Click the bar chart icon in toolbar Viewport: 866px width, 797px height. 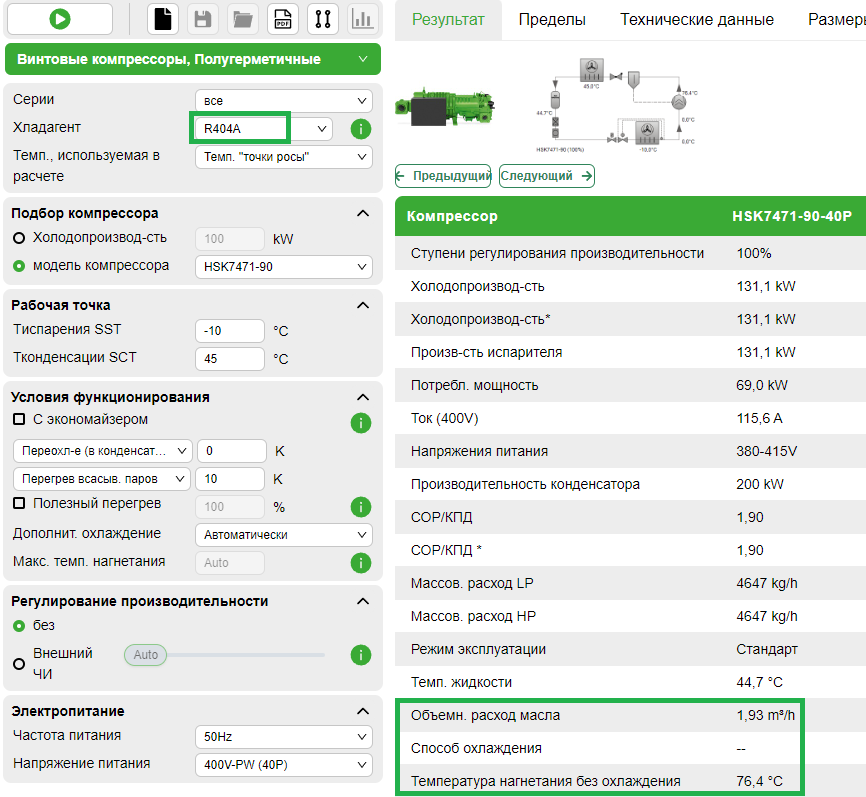point(363,19)
